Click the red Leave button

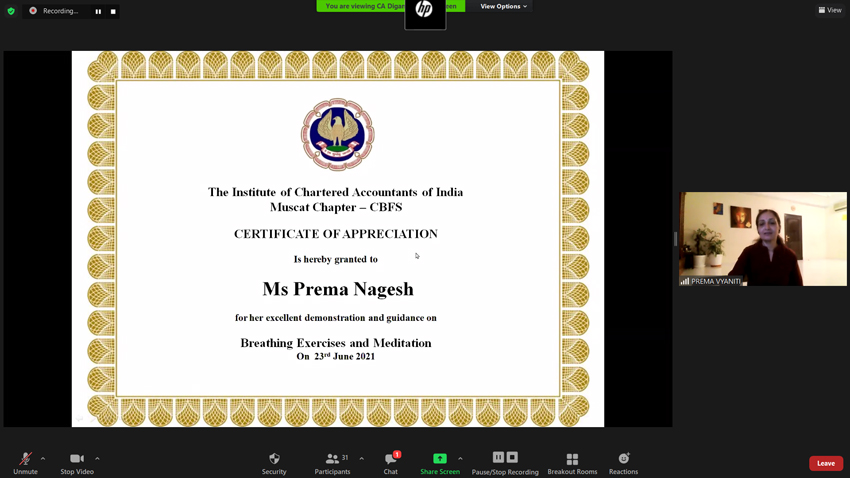point(825,463)
